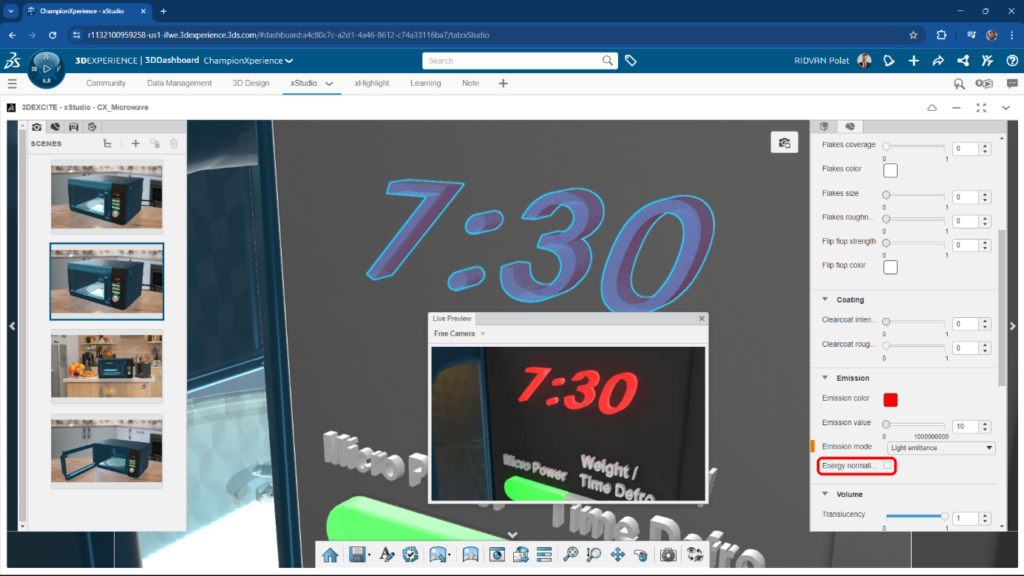Click the tag icon next to search
1024x576 pixels.
pyautogui.click(x=631, y=61)
